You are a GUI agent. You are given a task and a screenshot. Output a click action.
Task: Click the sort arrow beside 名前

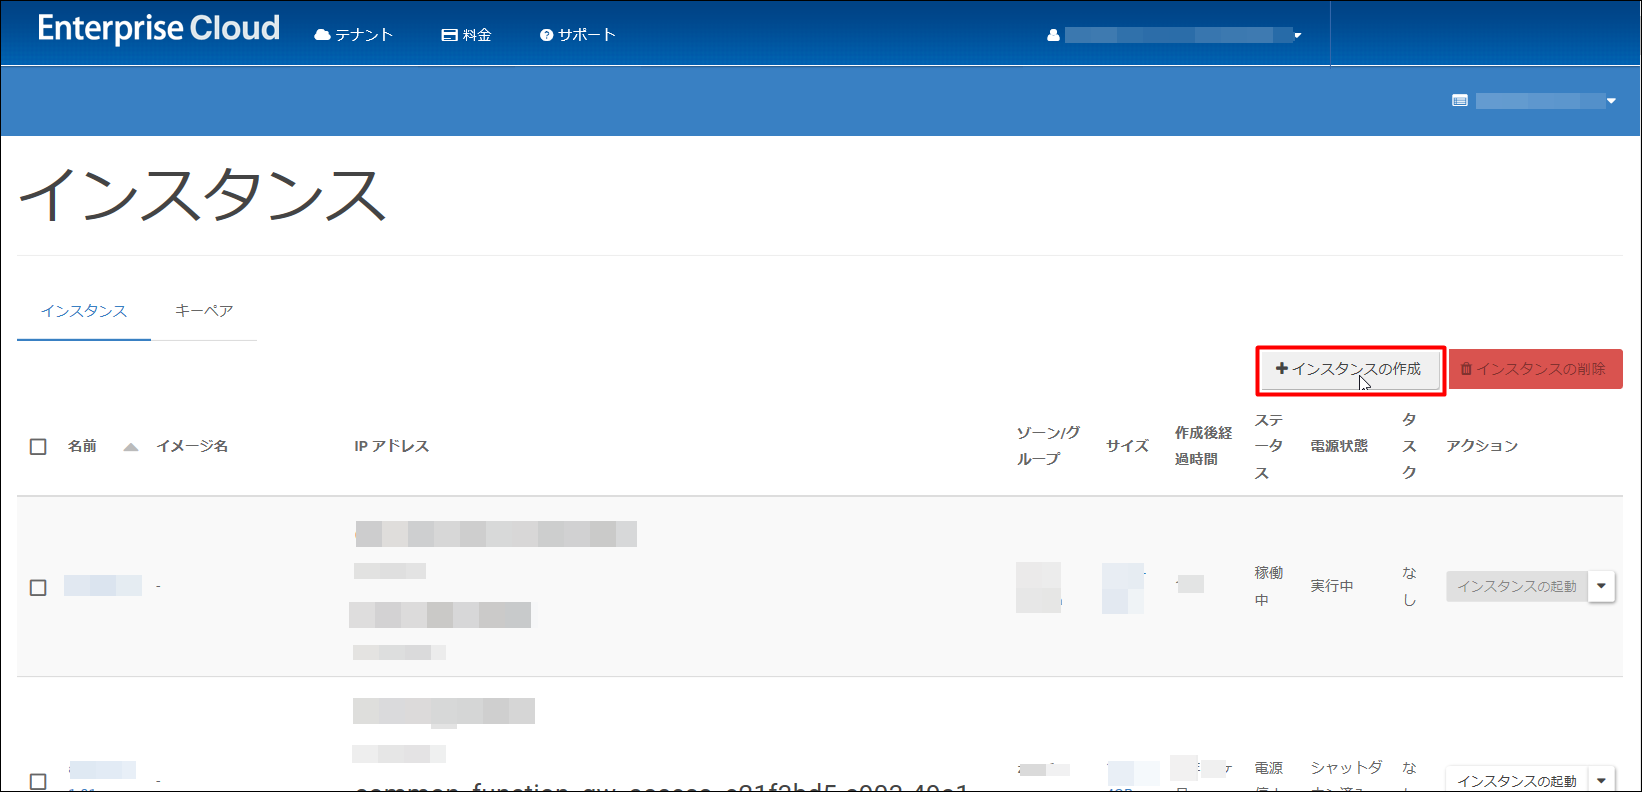(x=130, y=447)
